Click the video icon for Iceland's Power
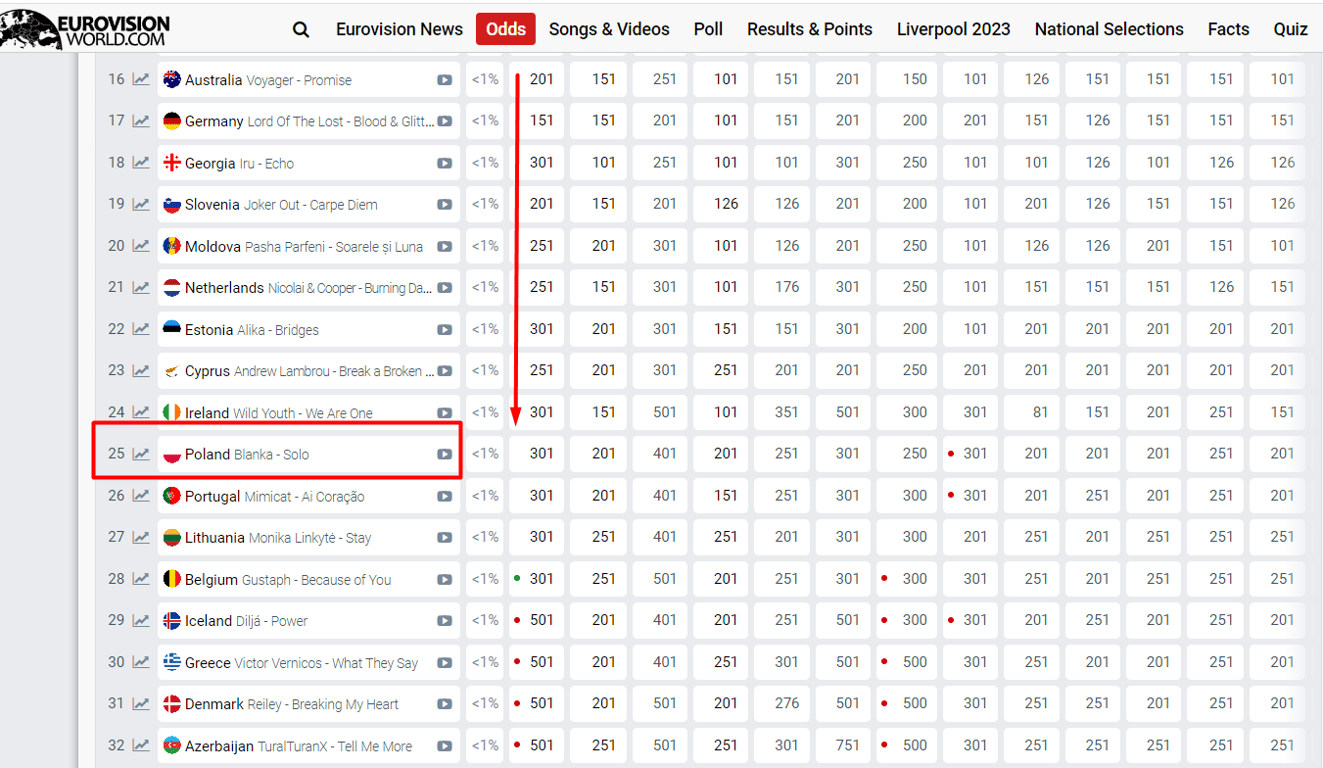 tap(444, 620)
